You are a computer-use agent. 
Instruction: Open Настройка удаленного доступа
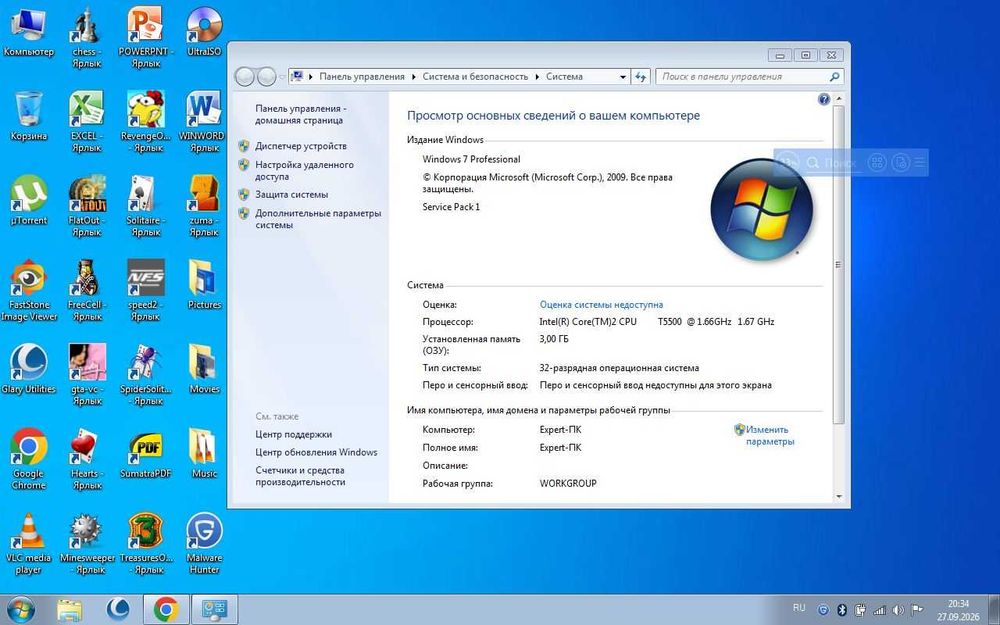pyautogui.click(x=304, y=170)
